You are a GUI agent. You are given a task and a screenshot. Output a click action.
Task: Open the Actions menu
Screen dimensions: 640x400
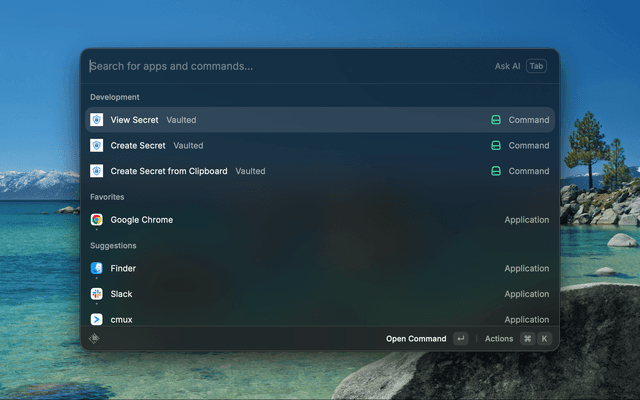[x=499, y=338]
